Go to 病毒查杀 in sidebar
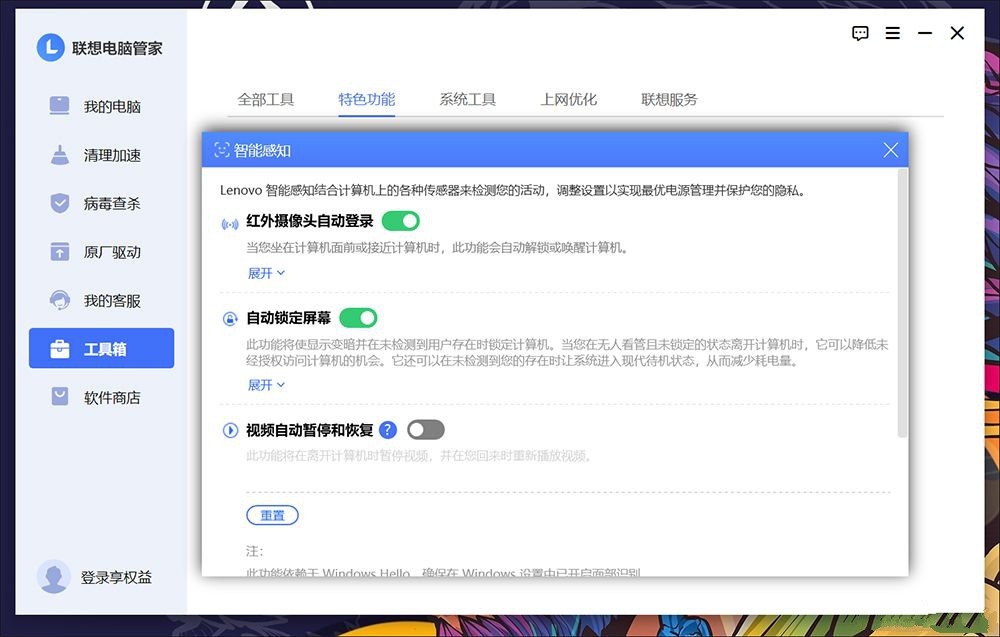 pyautogui.click(x=101, y=203)
